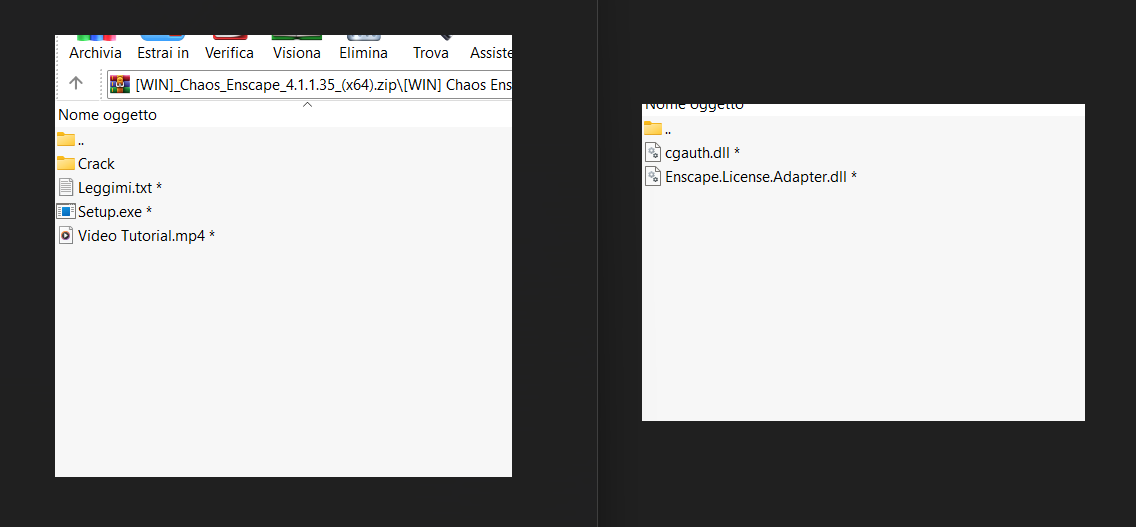Click the Enscape.License.Adapter.dll file icon
Viewport: 1136px width, 527px height.
point(653,177)
